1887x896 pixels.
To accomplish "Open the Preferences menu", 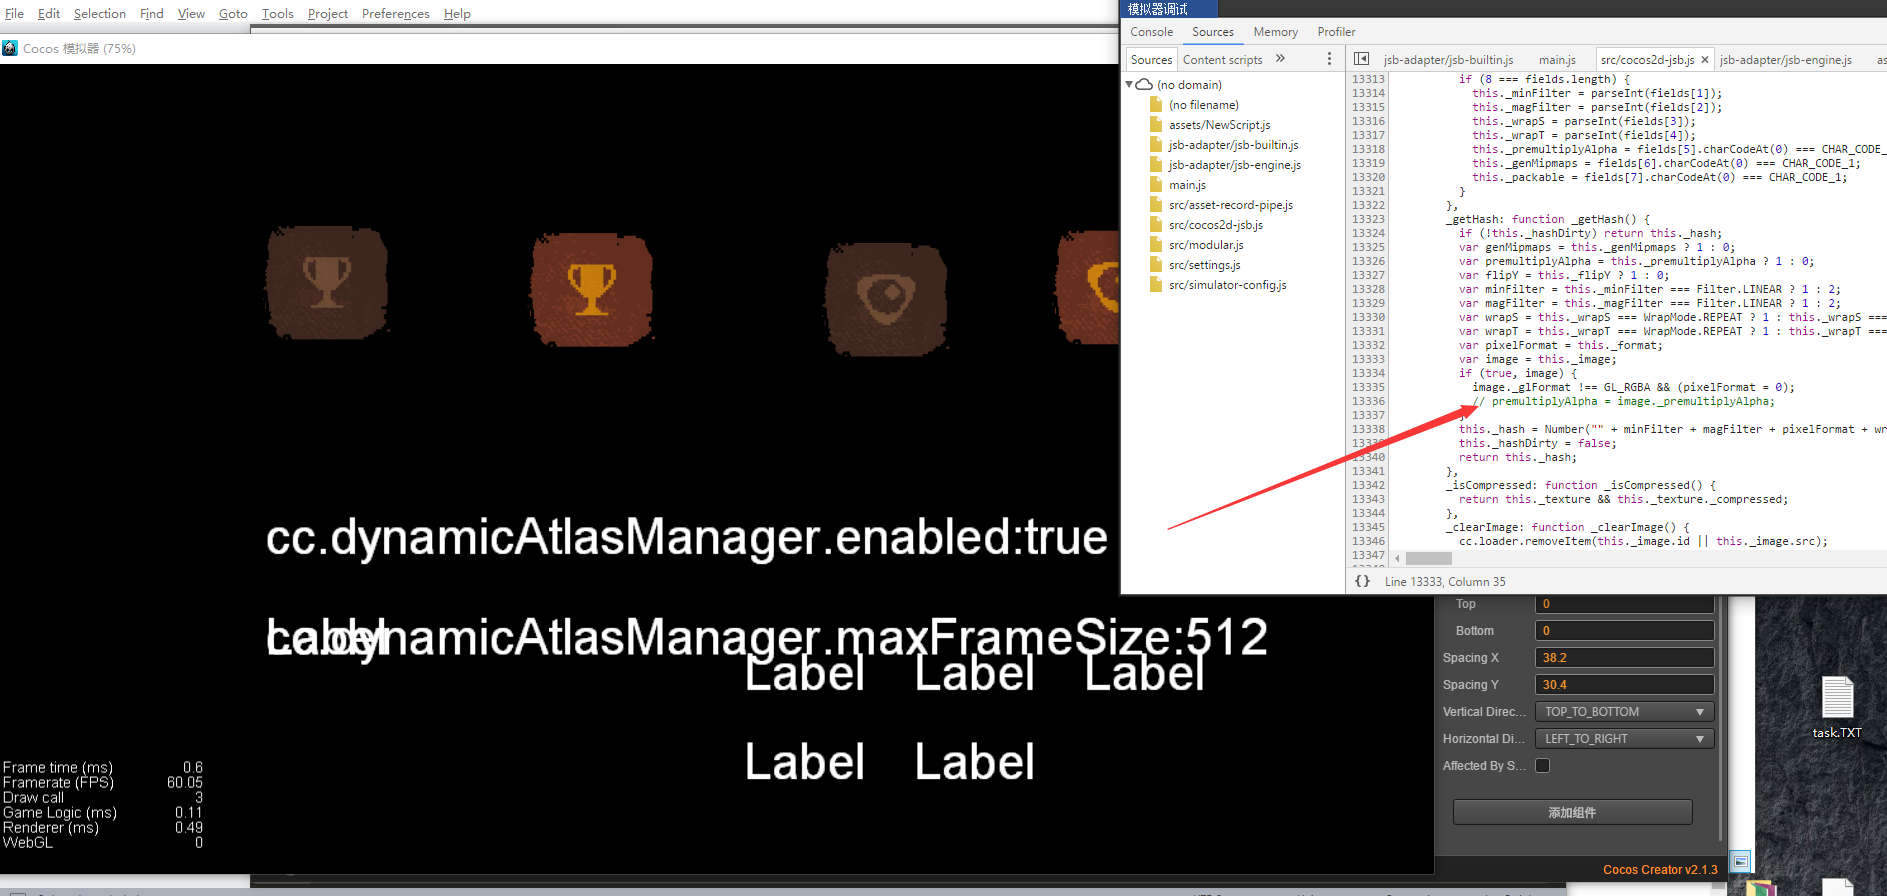I will pos(396,13).
